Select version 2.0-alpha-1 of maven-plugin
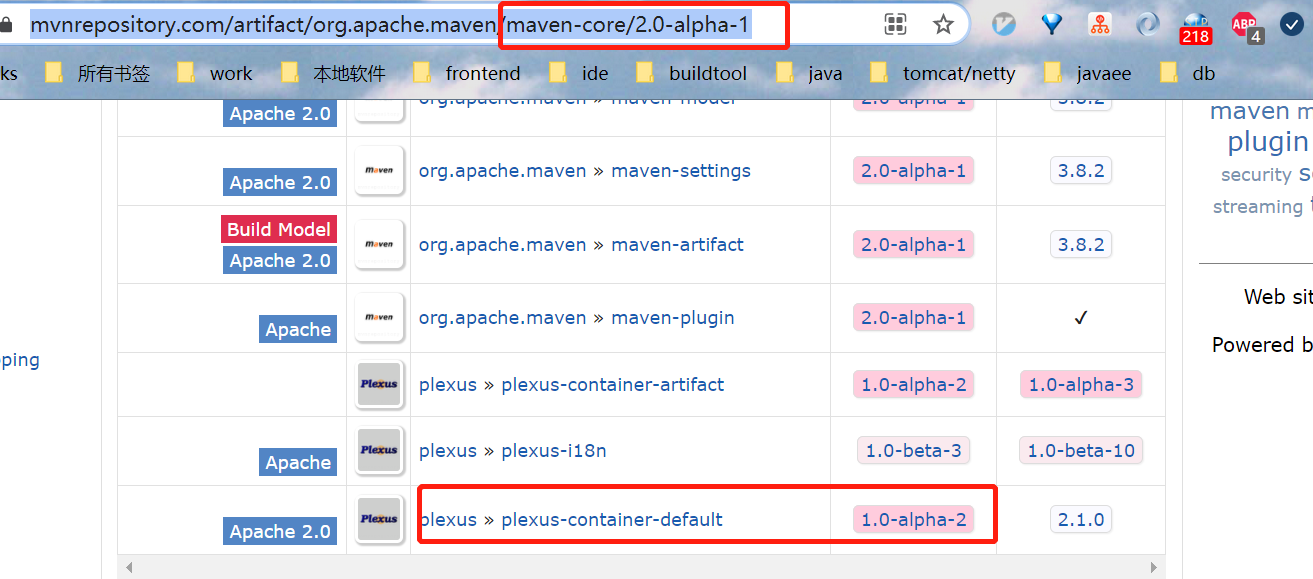 913,318
